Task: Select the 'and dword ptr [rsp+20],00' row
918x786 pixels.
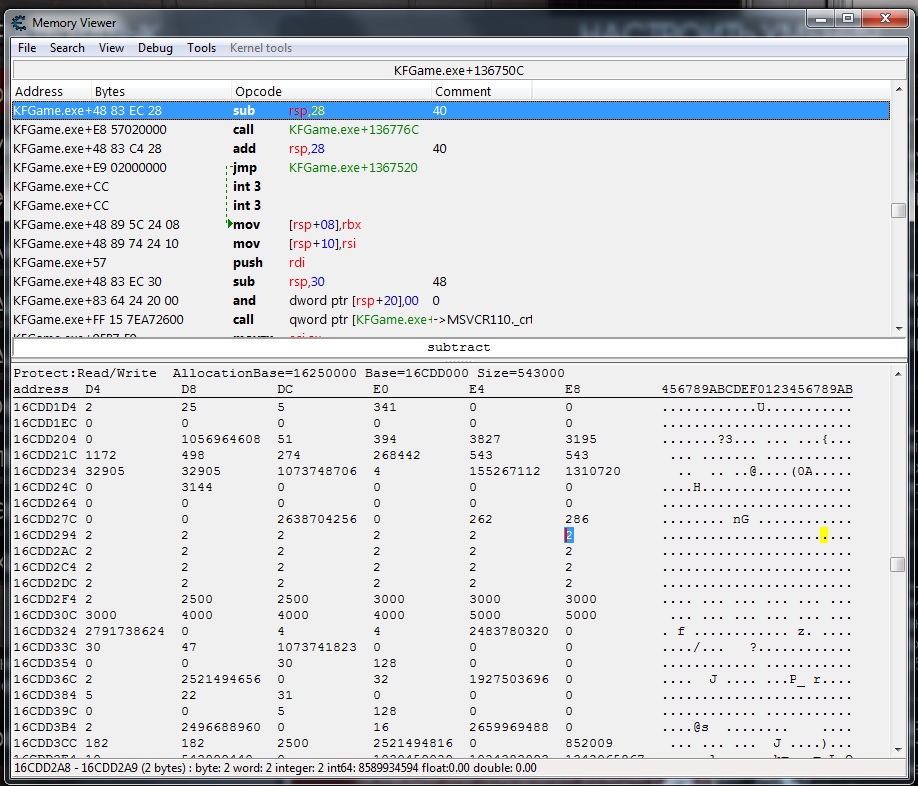Action: [451, 301]
